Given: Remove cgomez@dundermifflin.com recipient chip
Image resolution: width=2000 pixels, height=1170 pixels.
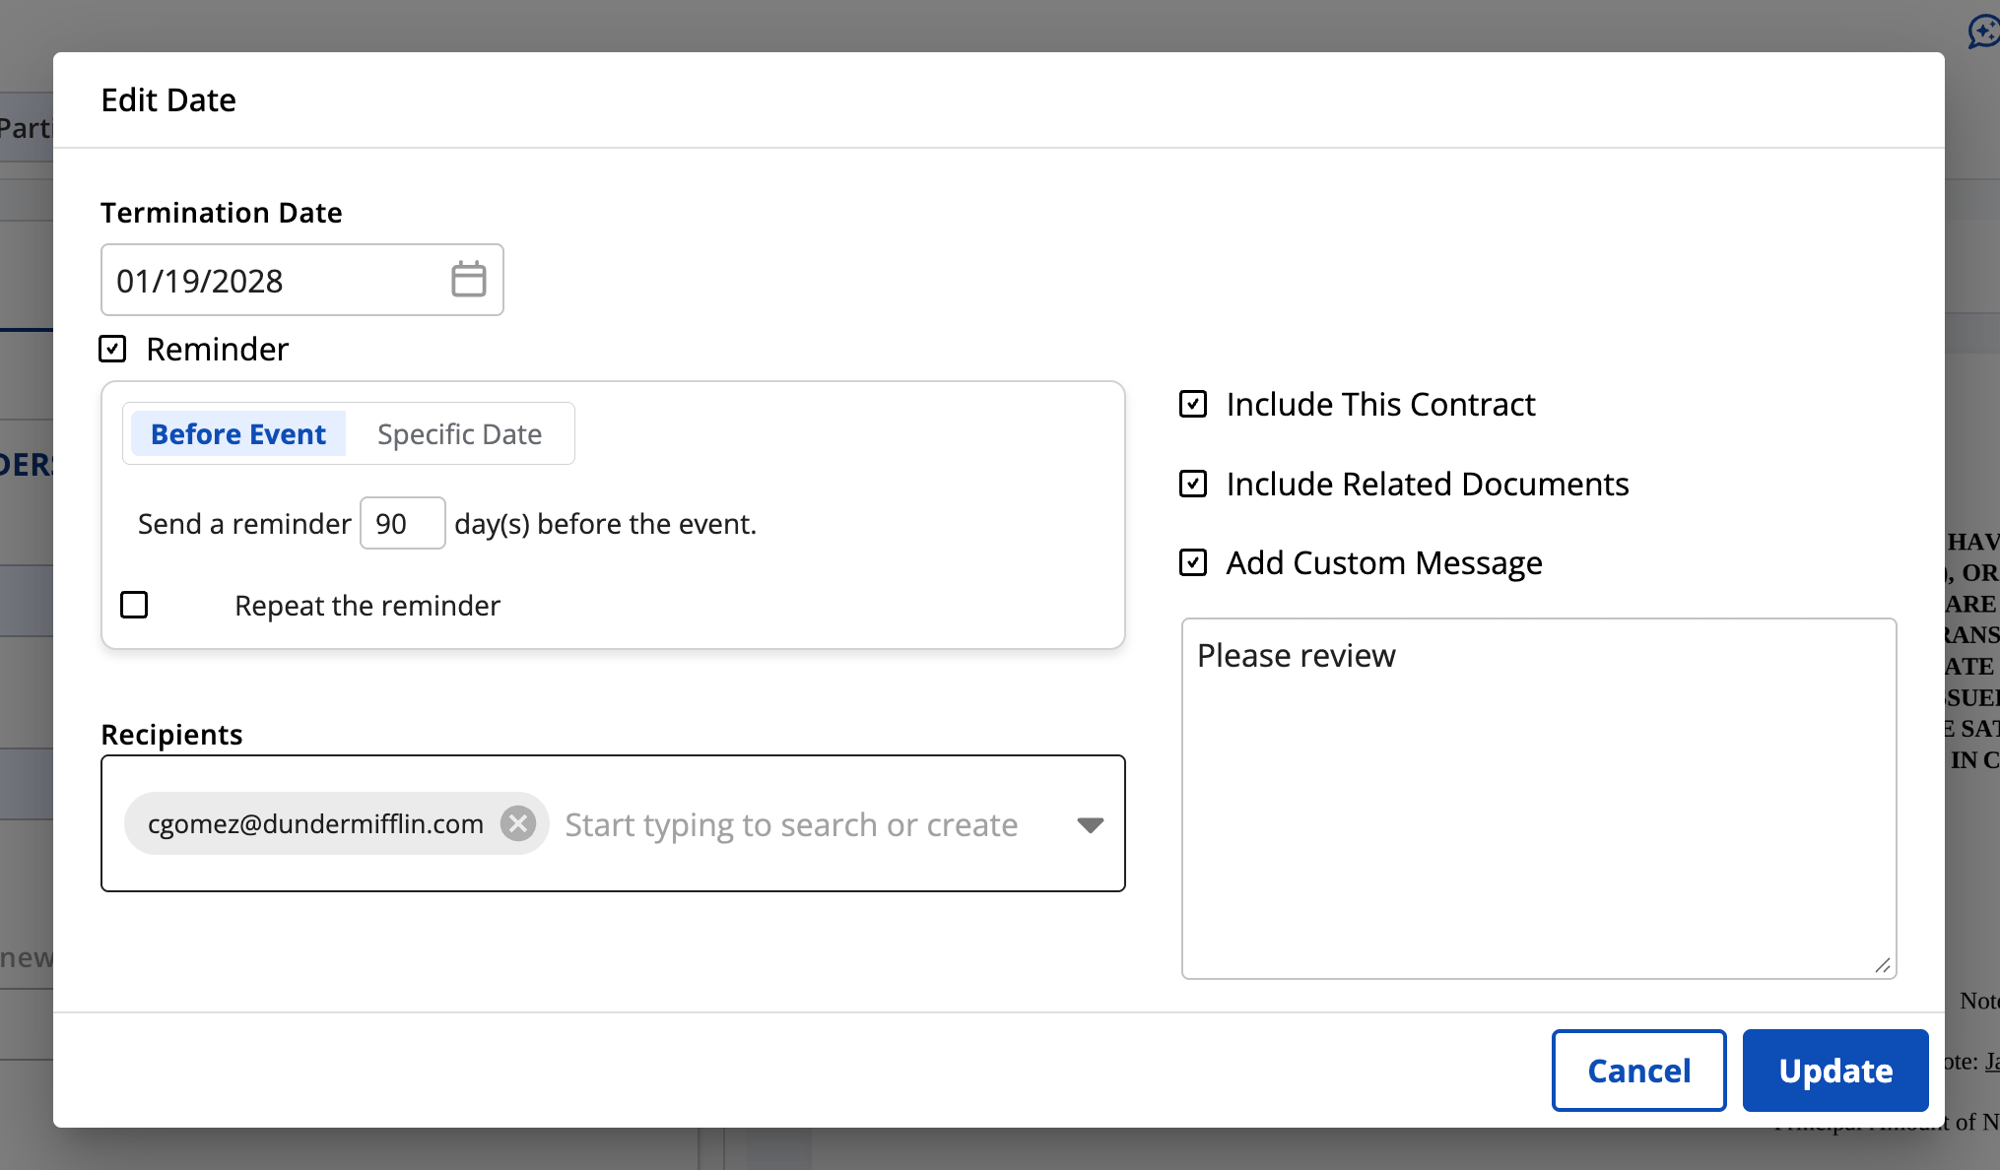Looking at the screenshot, I should (x=518, y=824).
